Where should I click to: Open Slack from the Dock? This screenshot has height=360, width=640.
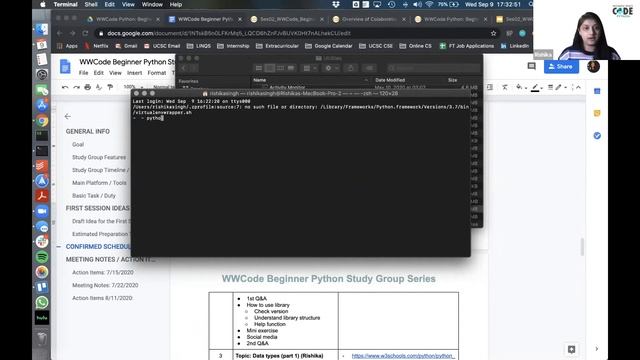coord(42,242)
